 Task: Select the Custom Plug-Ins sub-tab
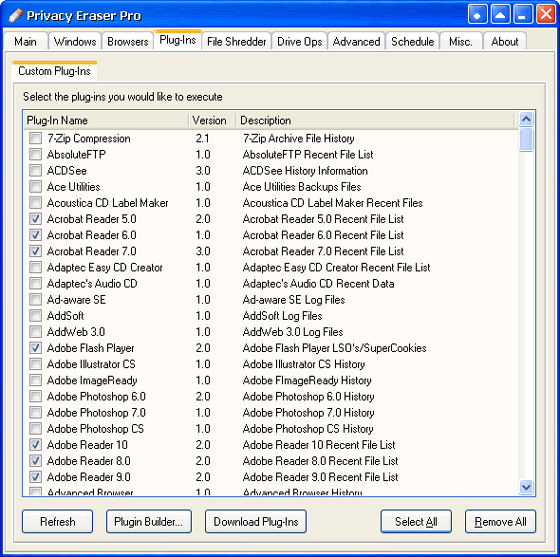pos(54,71)
